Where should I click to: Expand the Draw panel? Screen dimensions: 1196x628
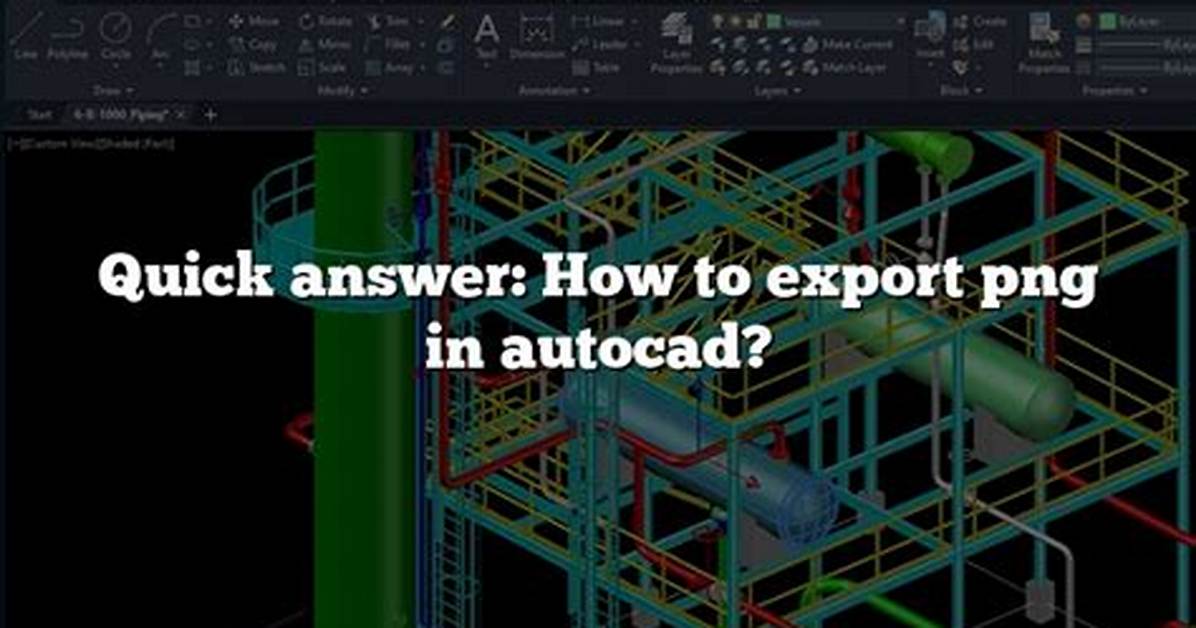click(114, 91)
